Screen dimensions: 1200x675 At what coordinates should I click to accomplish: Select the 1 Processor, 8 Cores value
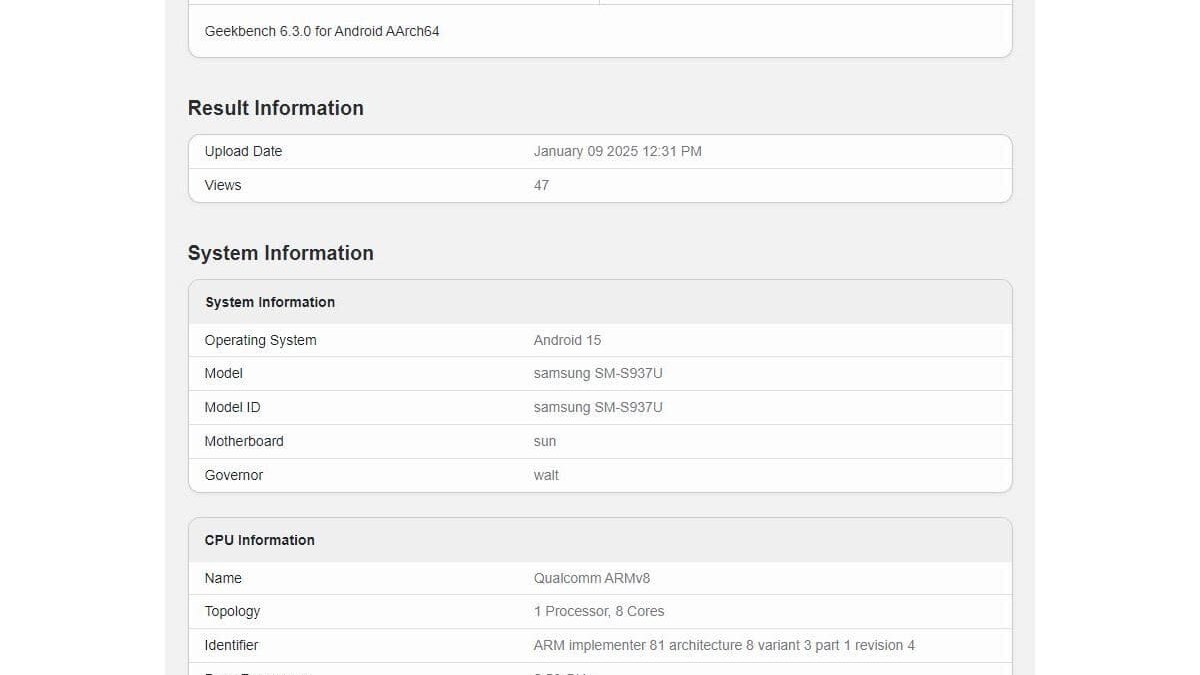(x=599, y=611)
